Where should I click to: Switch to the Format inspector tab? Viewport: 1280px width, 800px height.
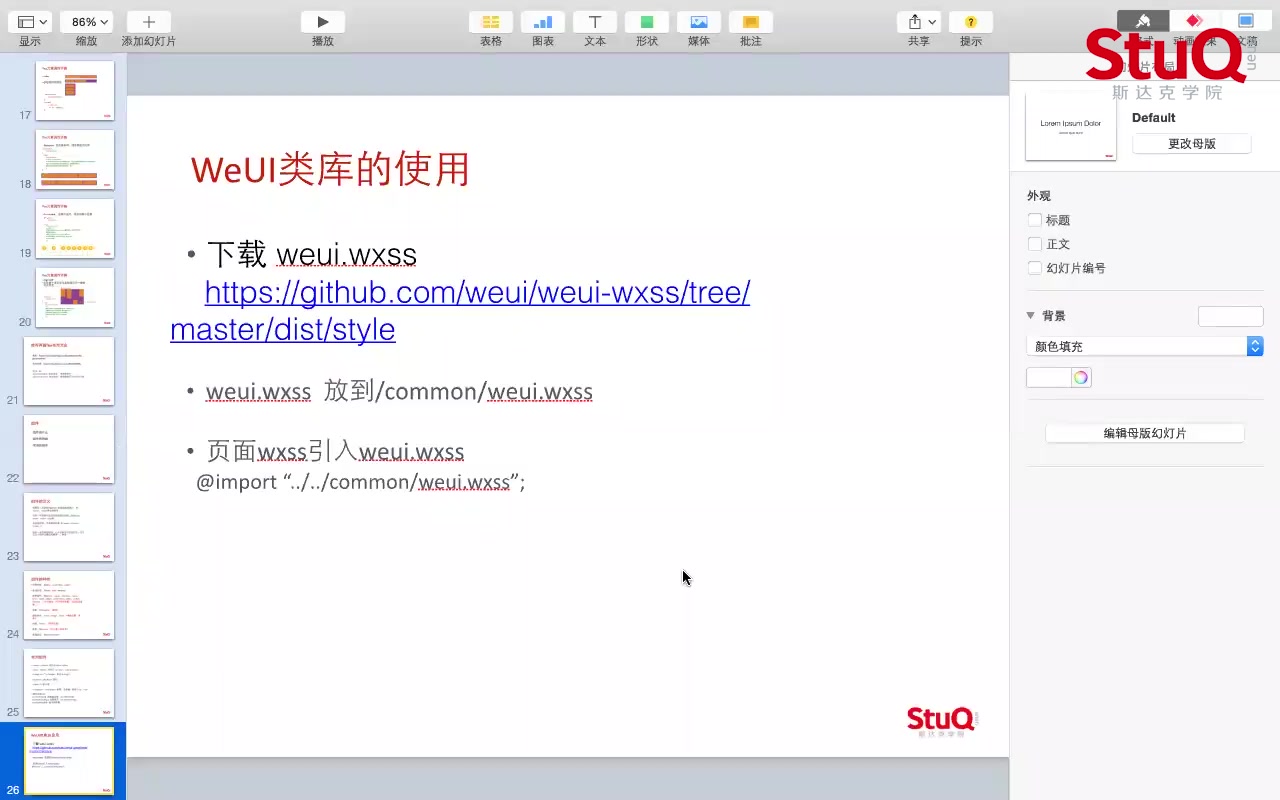click(x=1143, y=22)
